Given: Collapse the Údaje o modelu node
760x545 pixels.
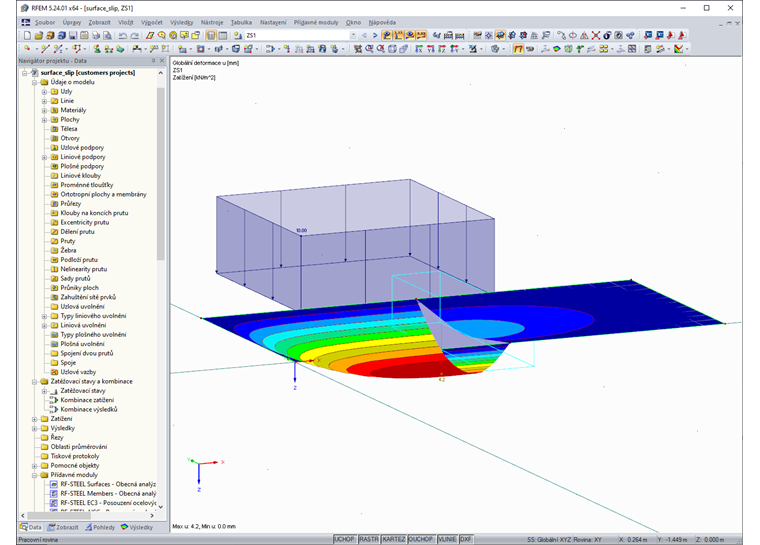Looking at the screenshot, I should pos(34,82).
